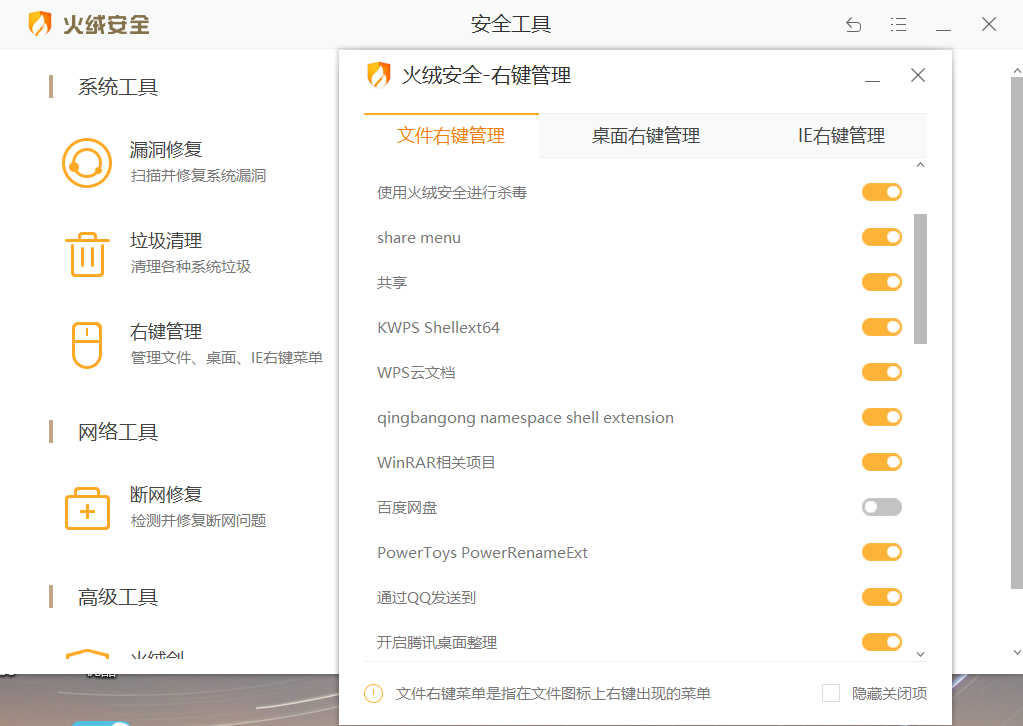
Task: Open 断网修复 tool label
Action: pos(166,495)
